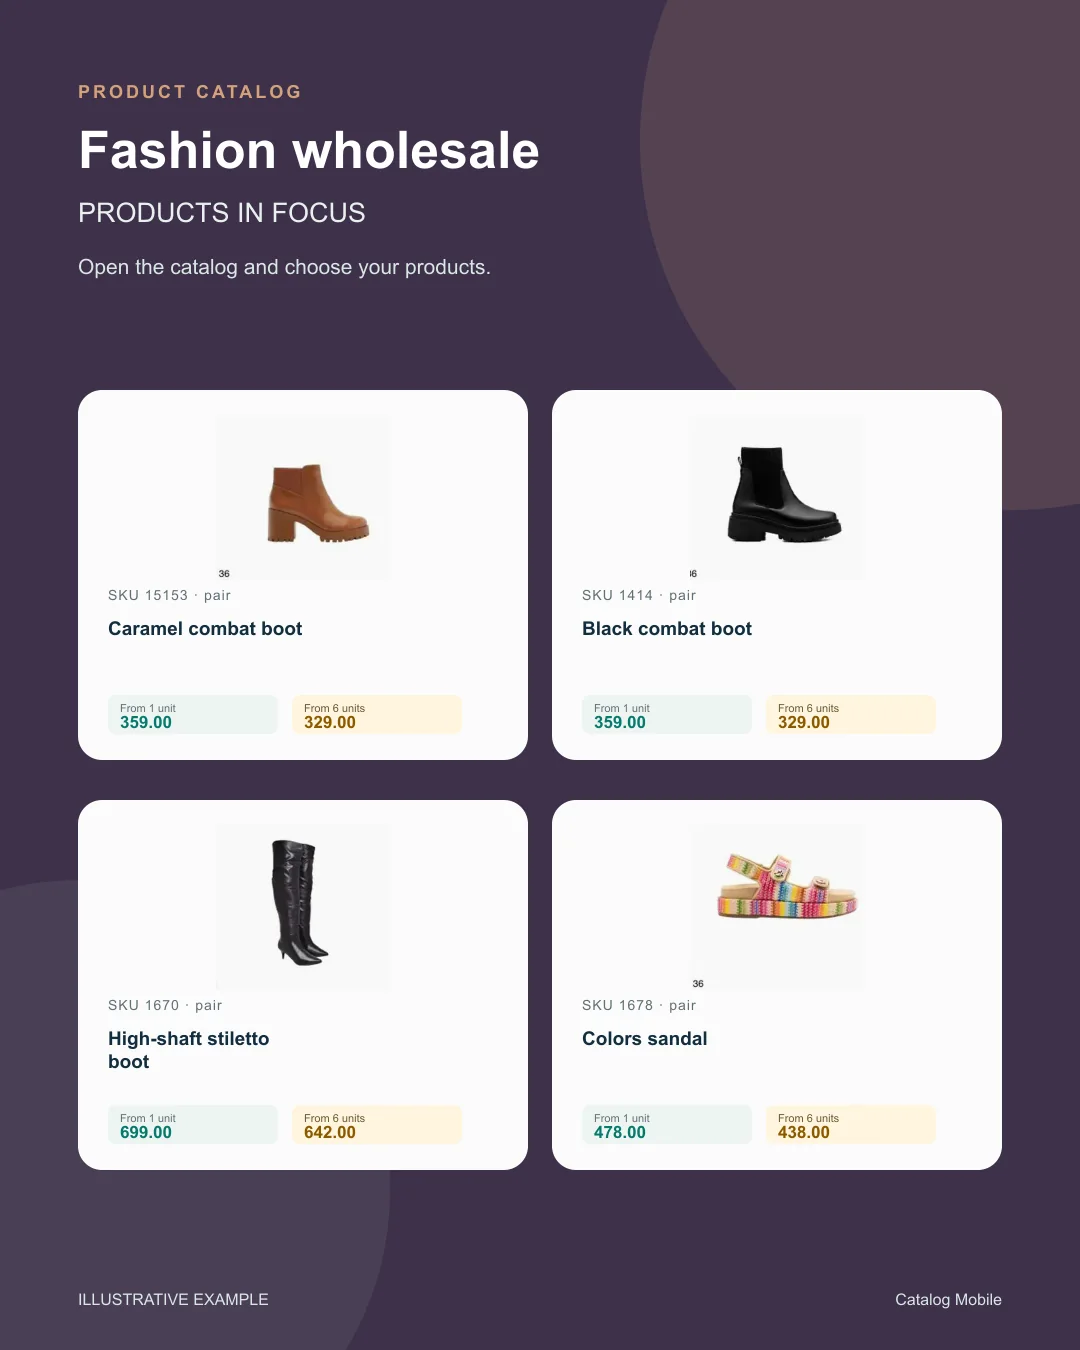Open the Colors sandal title

pyautogui.click(x=645, y=1039)
